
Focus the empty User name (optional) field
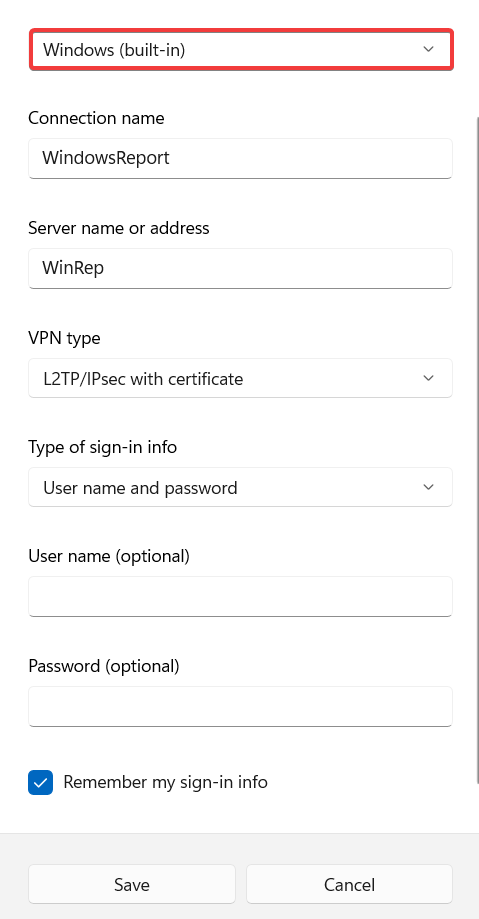[x=240, y=597]
